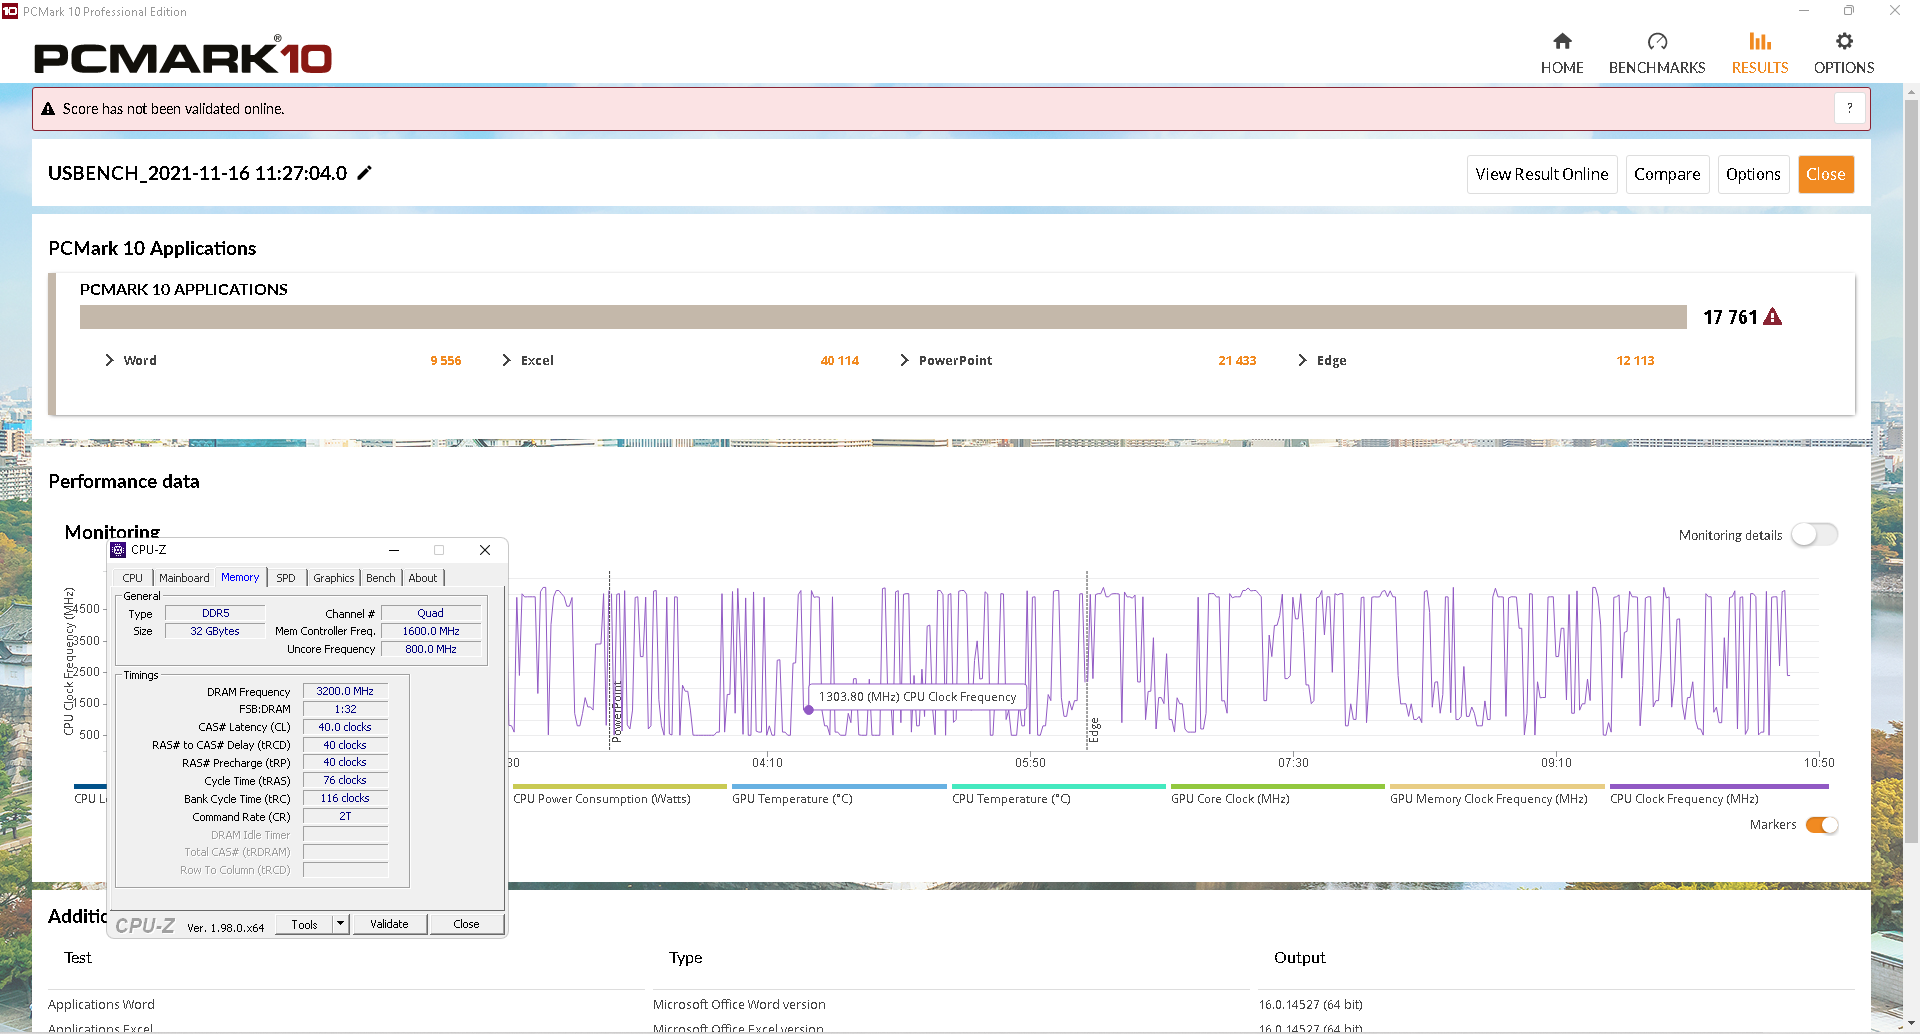Click the Size 32 GBytes field

tap(215, 631)
